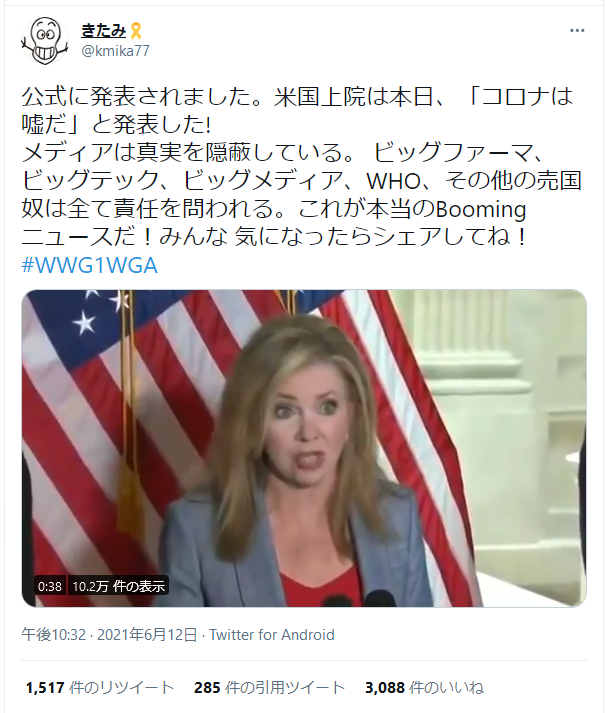Click the tweet body text
Image resolution: width=605 pixels, height=713 pixels.
(302, 167)
